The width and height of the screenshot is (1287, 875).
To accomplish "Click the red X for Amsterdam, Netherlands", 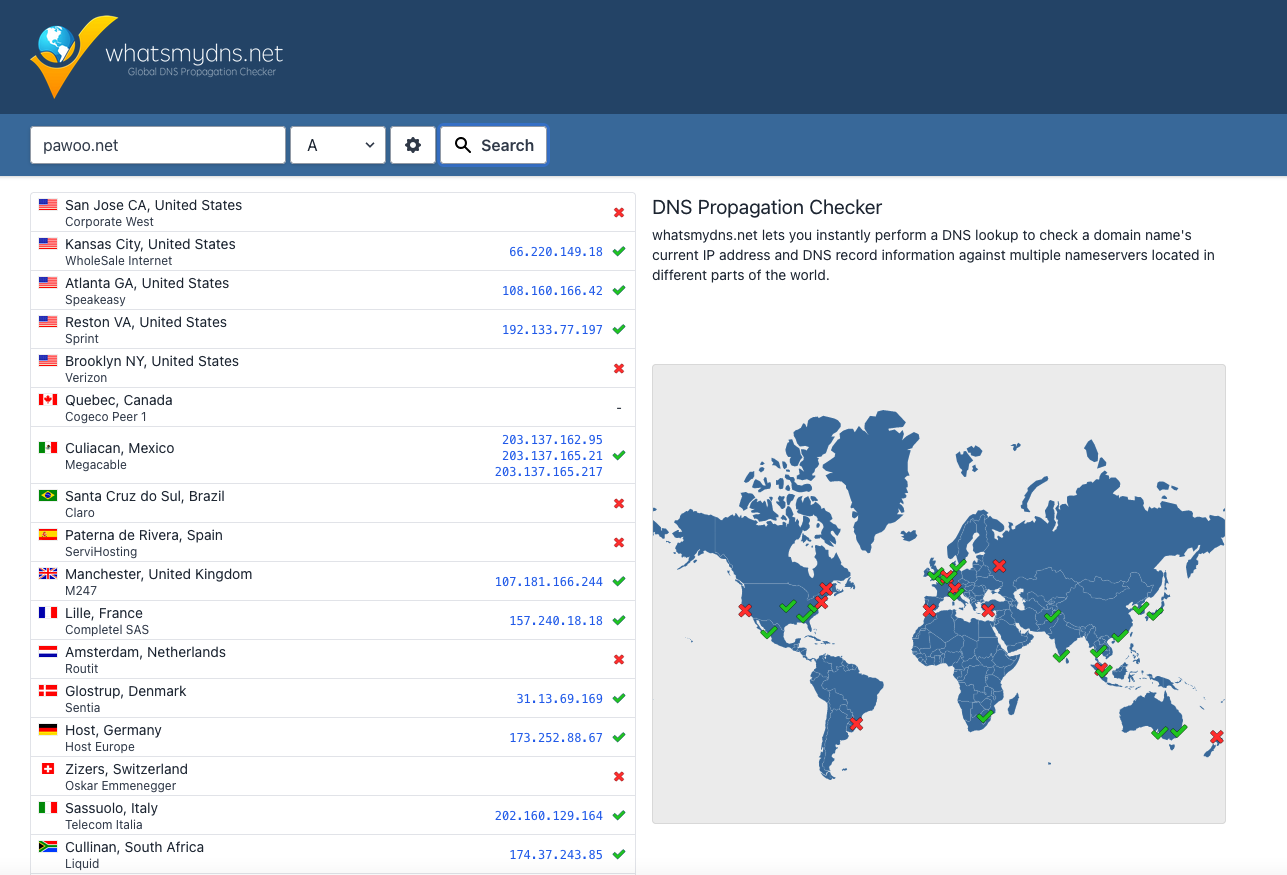I will tap(619, 660).
